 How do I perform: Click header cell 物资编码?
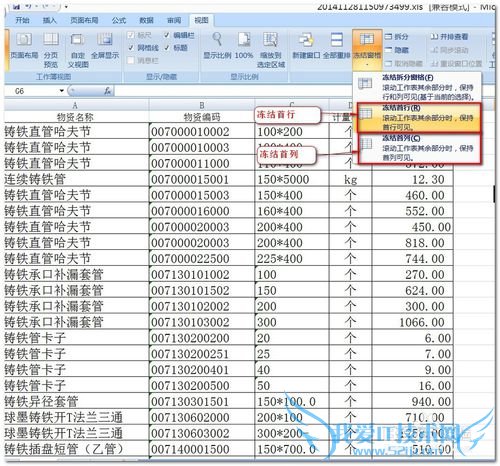pyautogui.click(x=202, y=117)
